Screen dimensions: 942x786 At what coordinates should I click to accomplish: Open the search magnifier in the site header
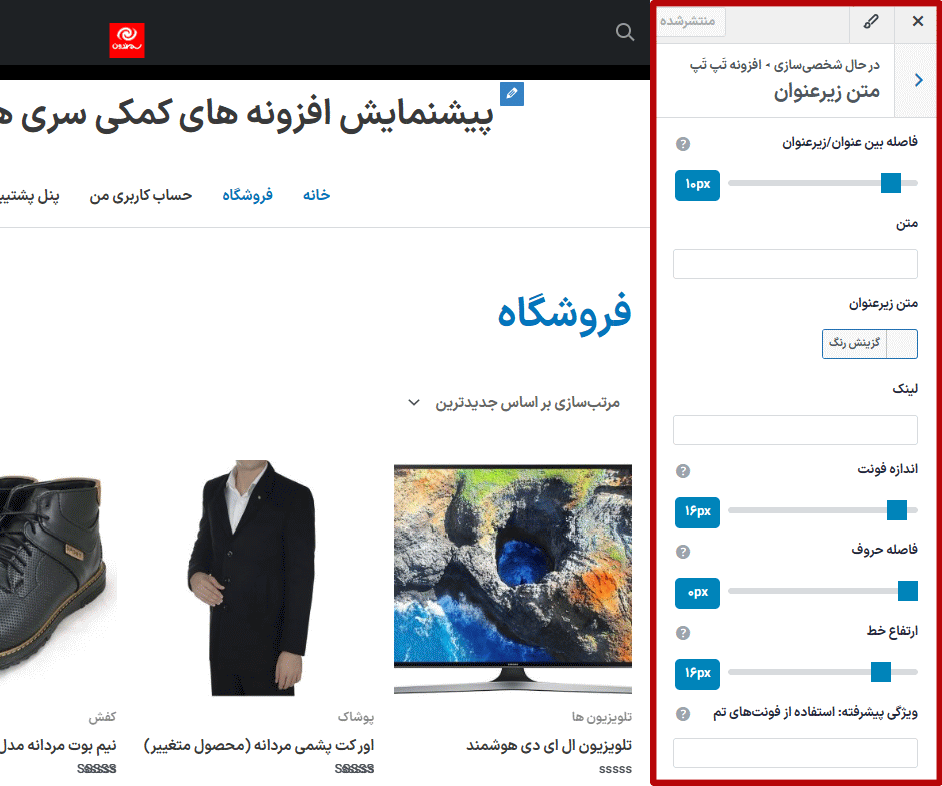(x=624, y=32)
